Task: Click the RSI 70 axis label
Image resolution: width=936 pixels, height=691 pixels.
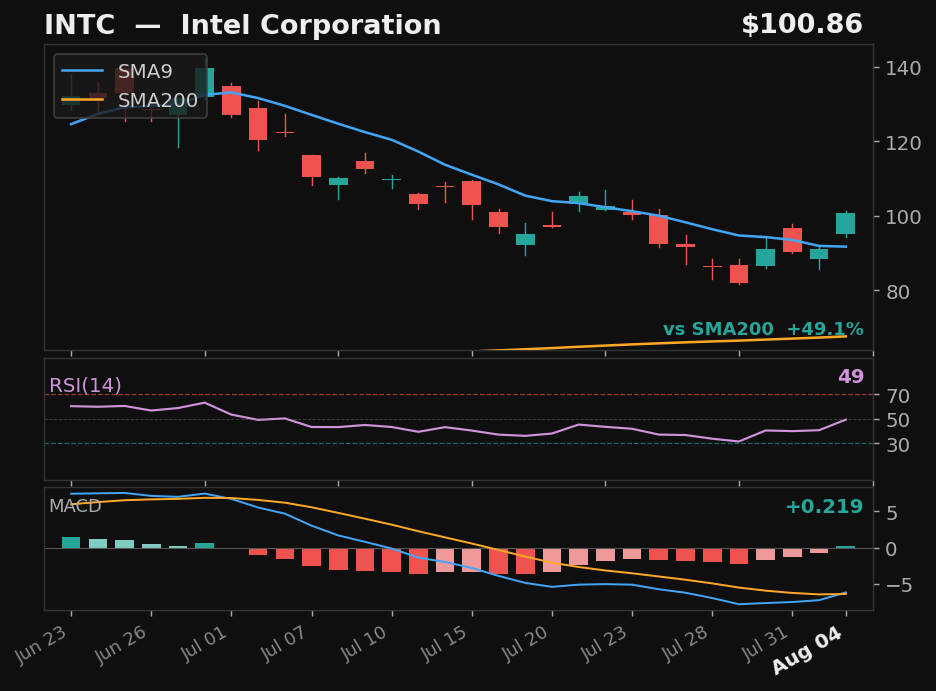Action: (898, 396)
